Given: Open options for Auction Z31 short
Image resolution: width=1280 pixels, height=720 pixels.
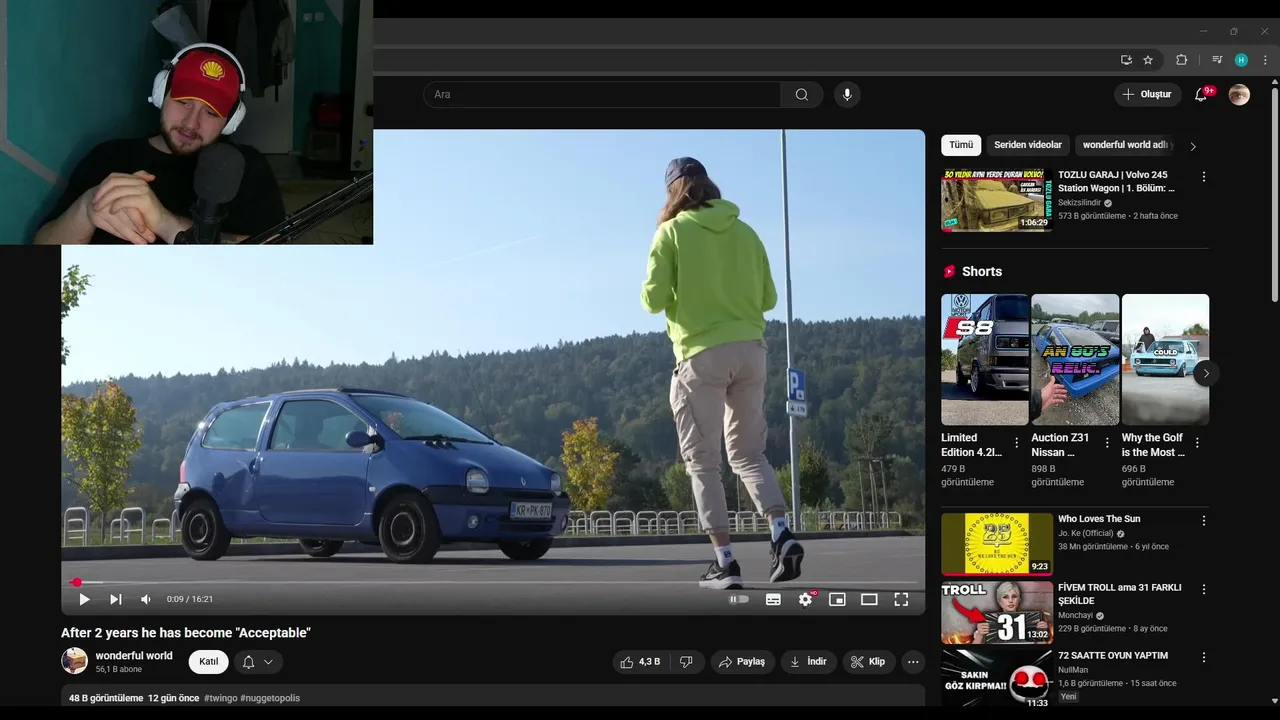Looking at the screenshot, I should (1107, 443).
